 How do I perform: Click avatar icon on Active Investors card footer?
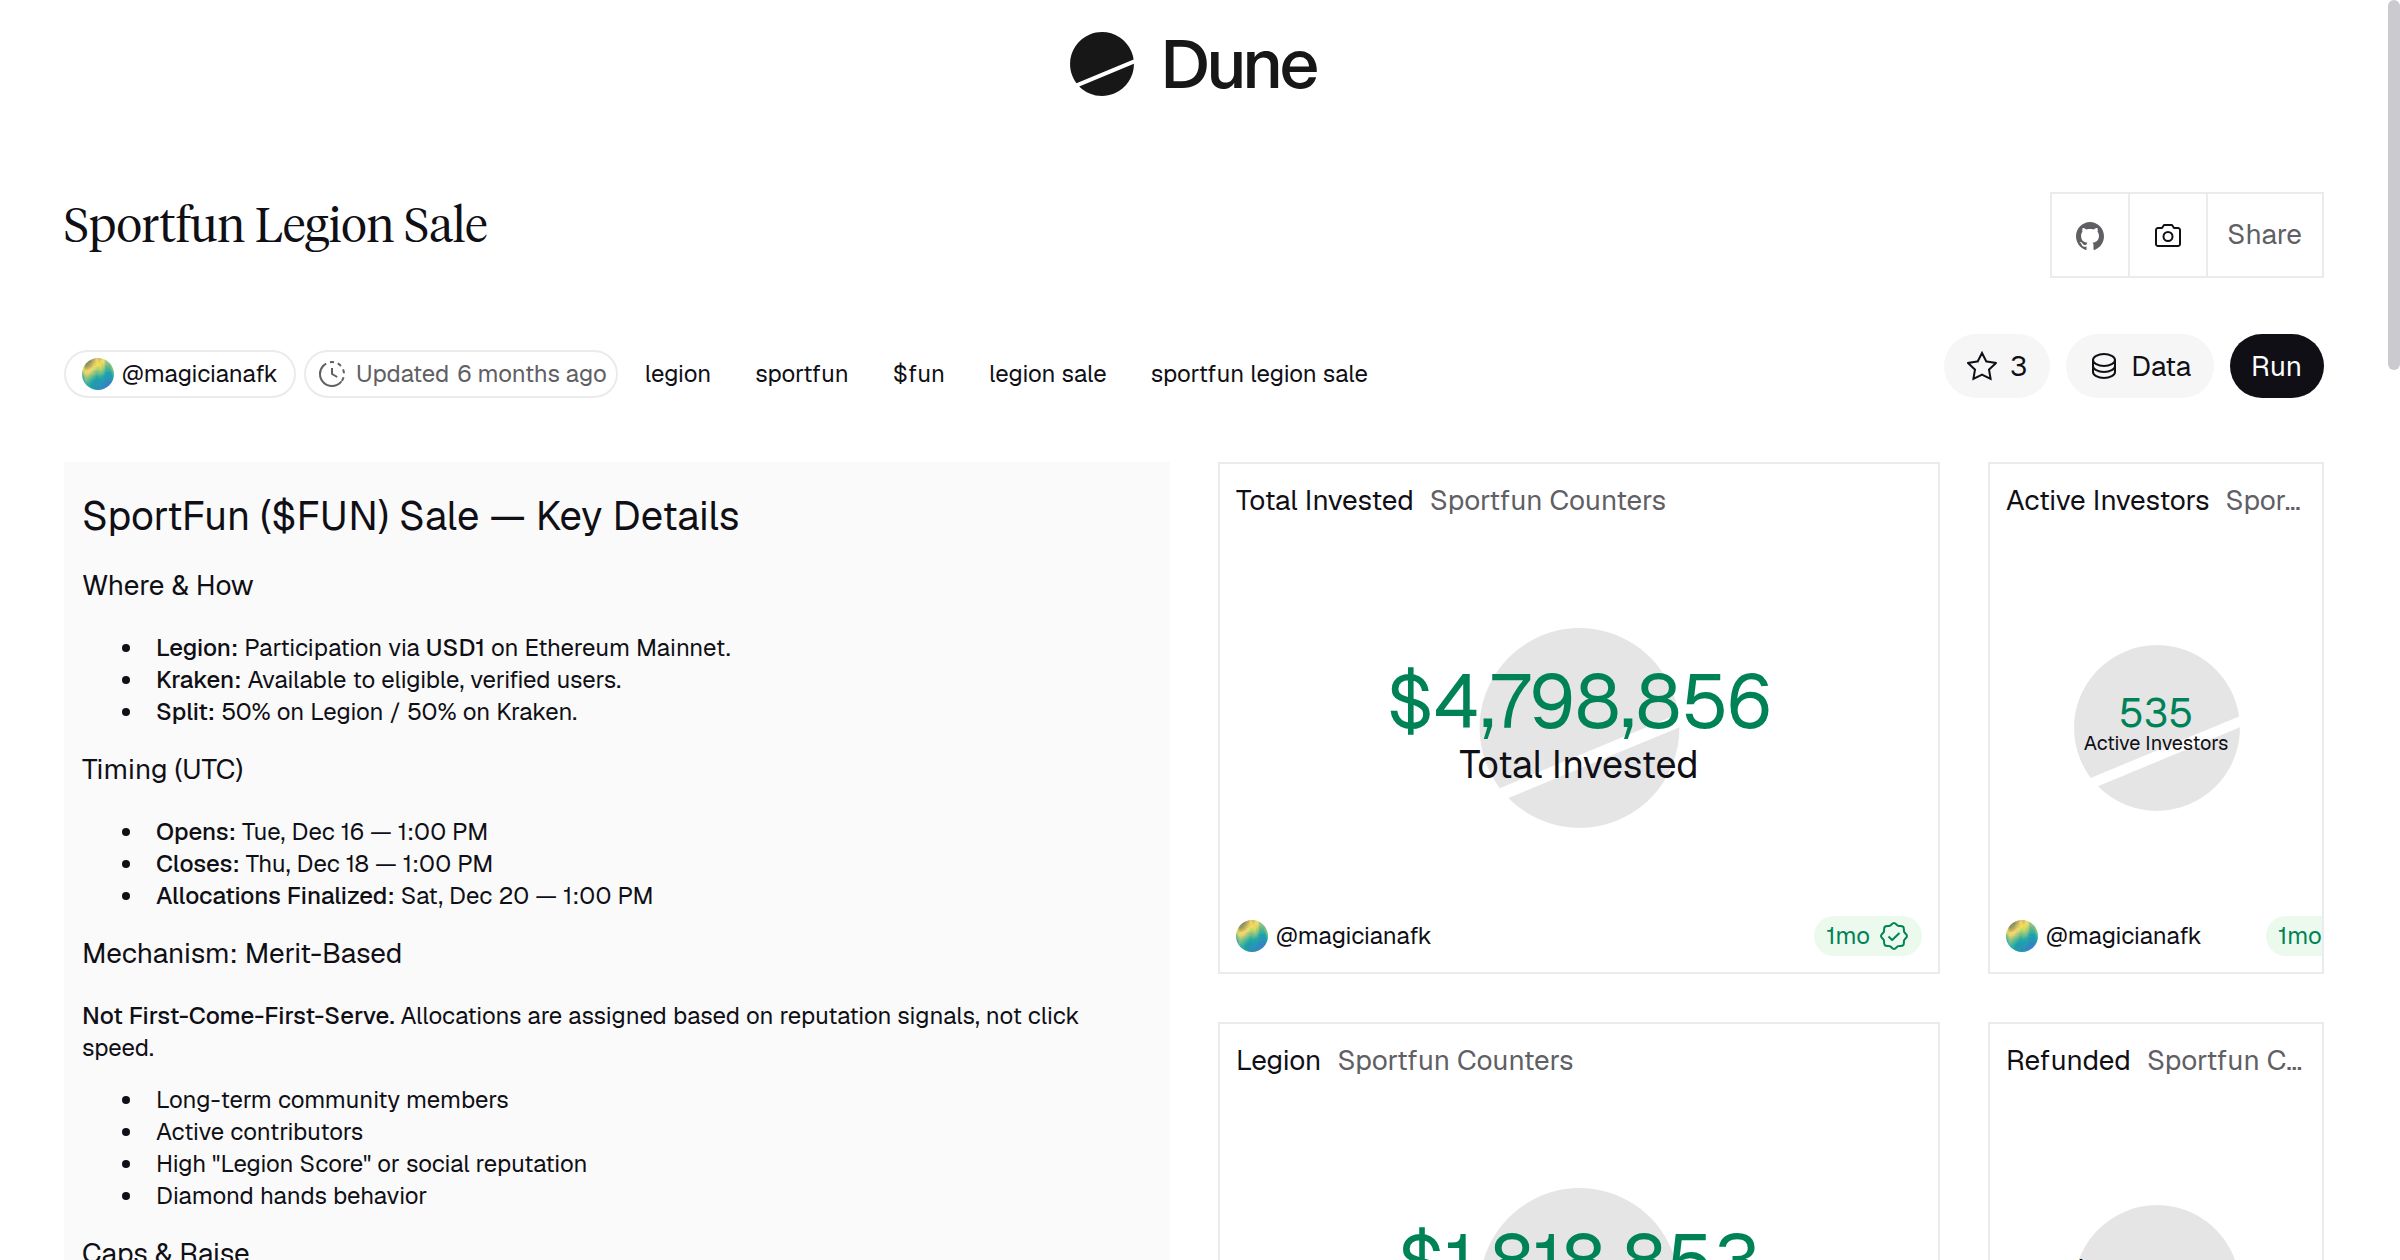(2022, 936)
